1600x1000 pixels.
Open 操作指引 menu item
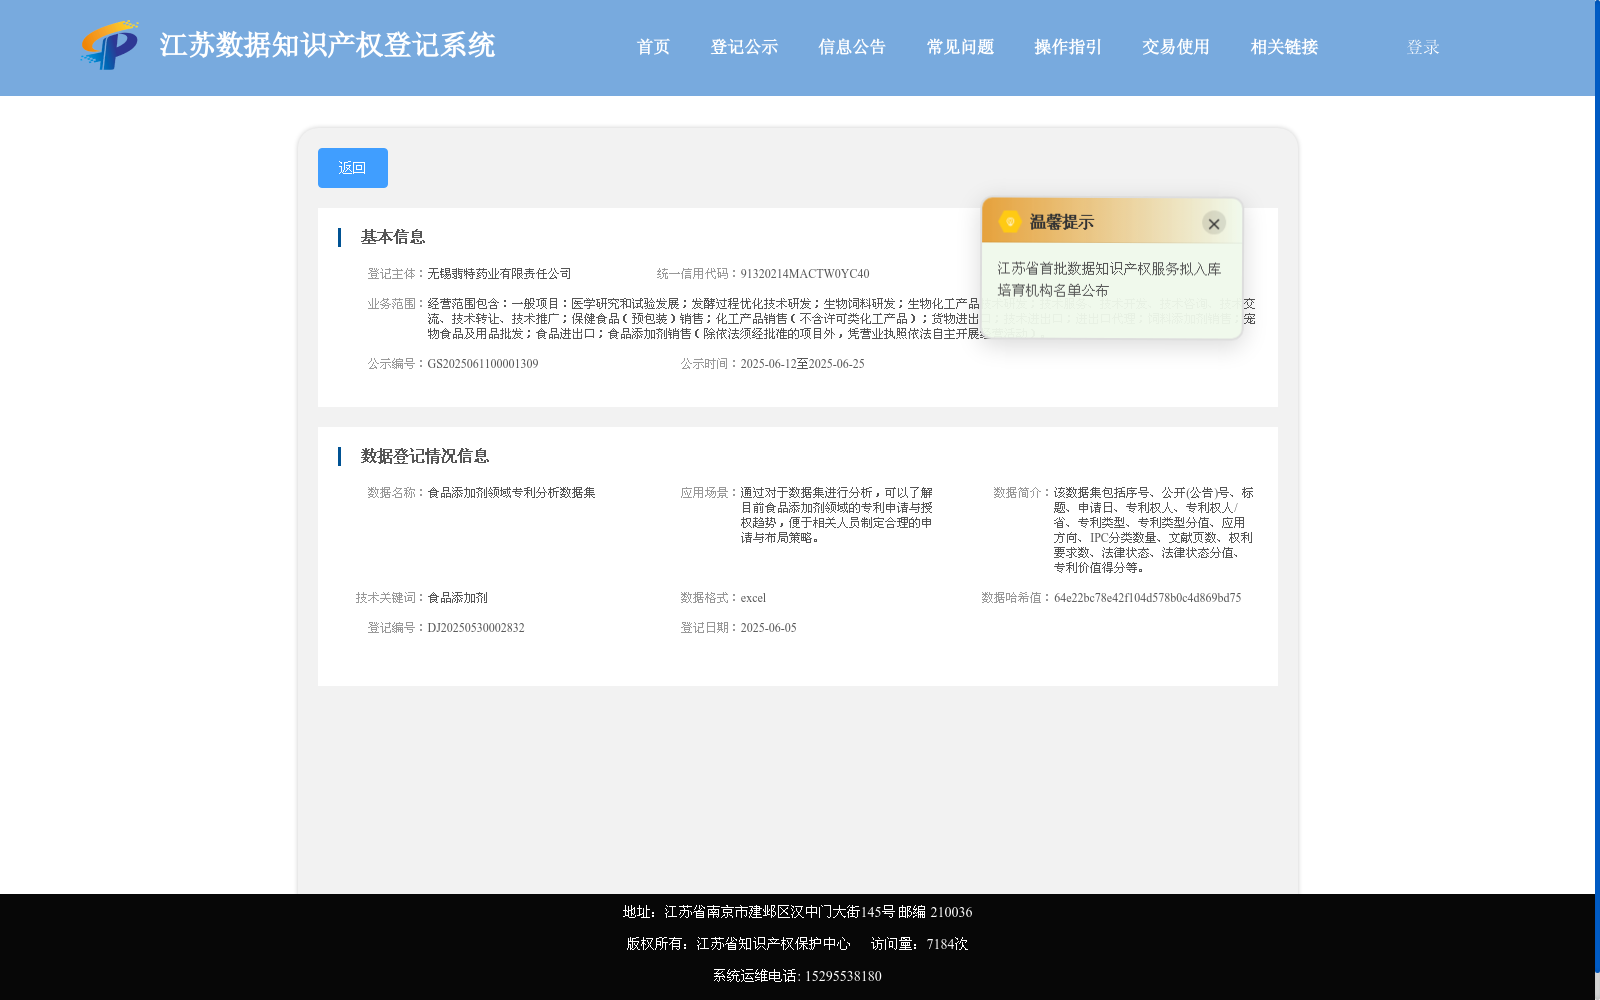click(1068, 47)
